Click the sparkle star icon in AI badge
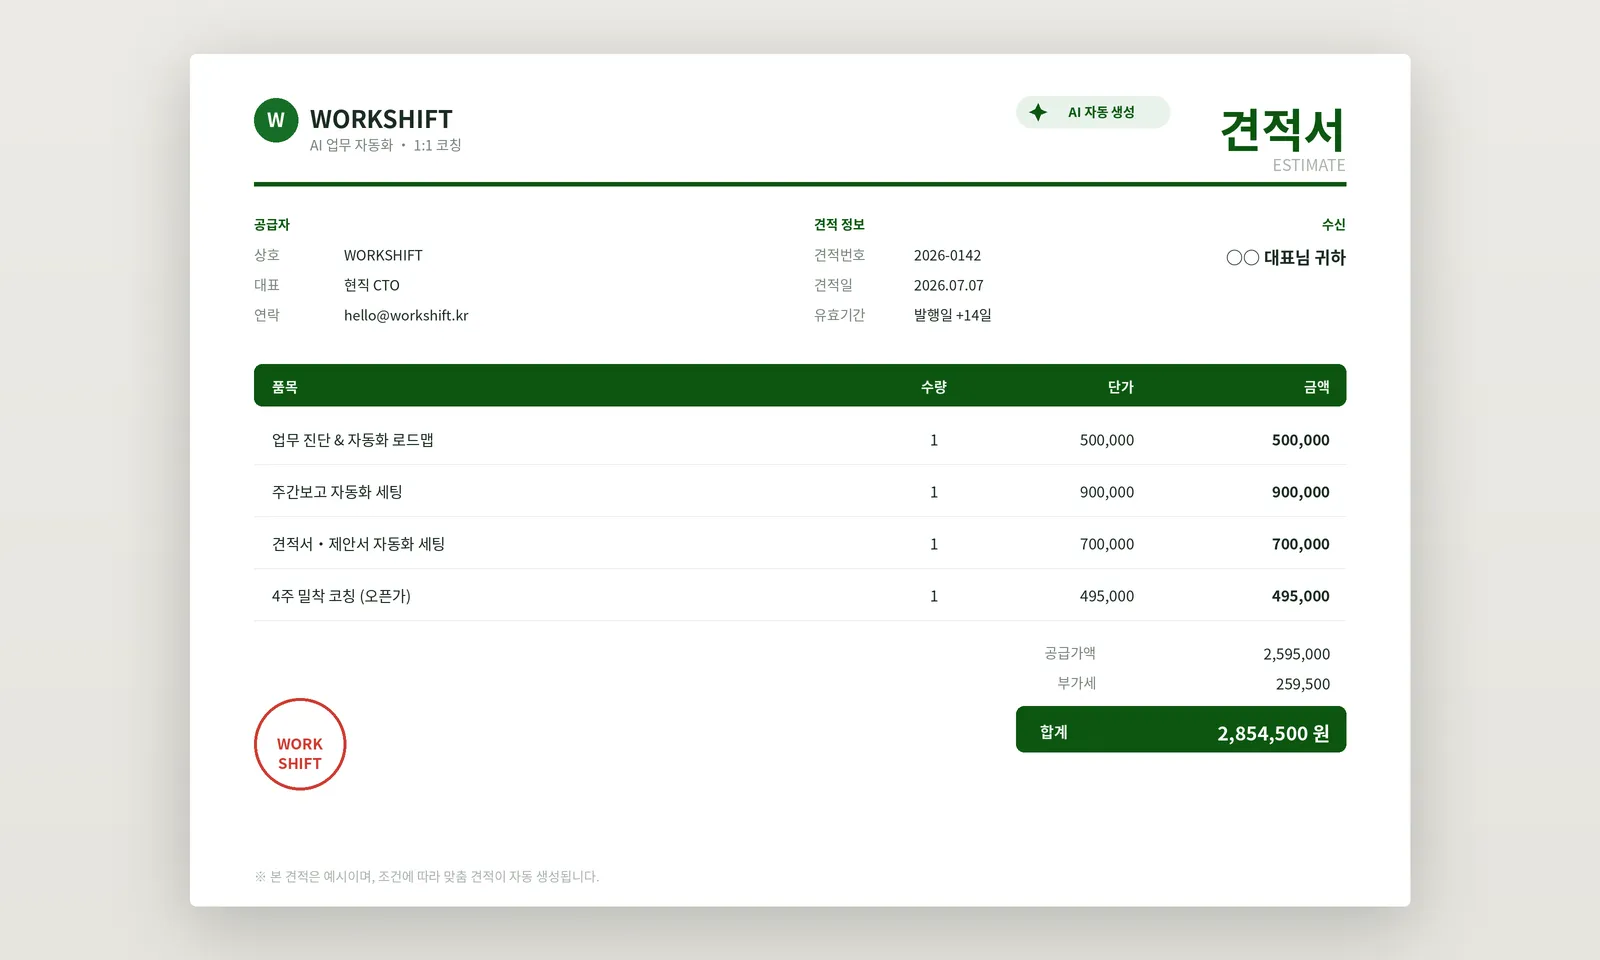1600x960 pixels. 1038,112
